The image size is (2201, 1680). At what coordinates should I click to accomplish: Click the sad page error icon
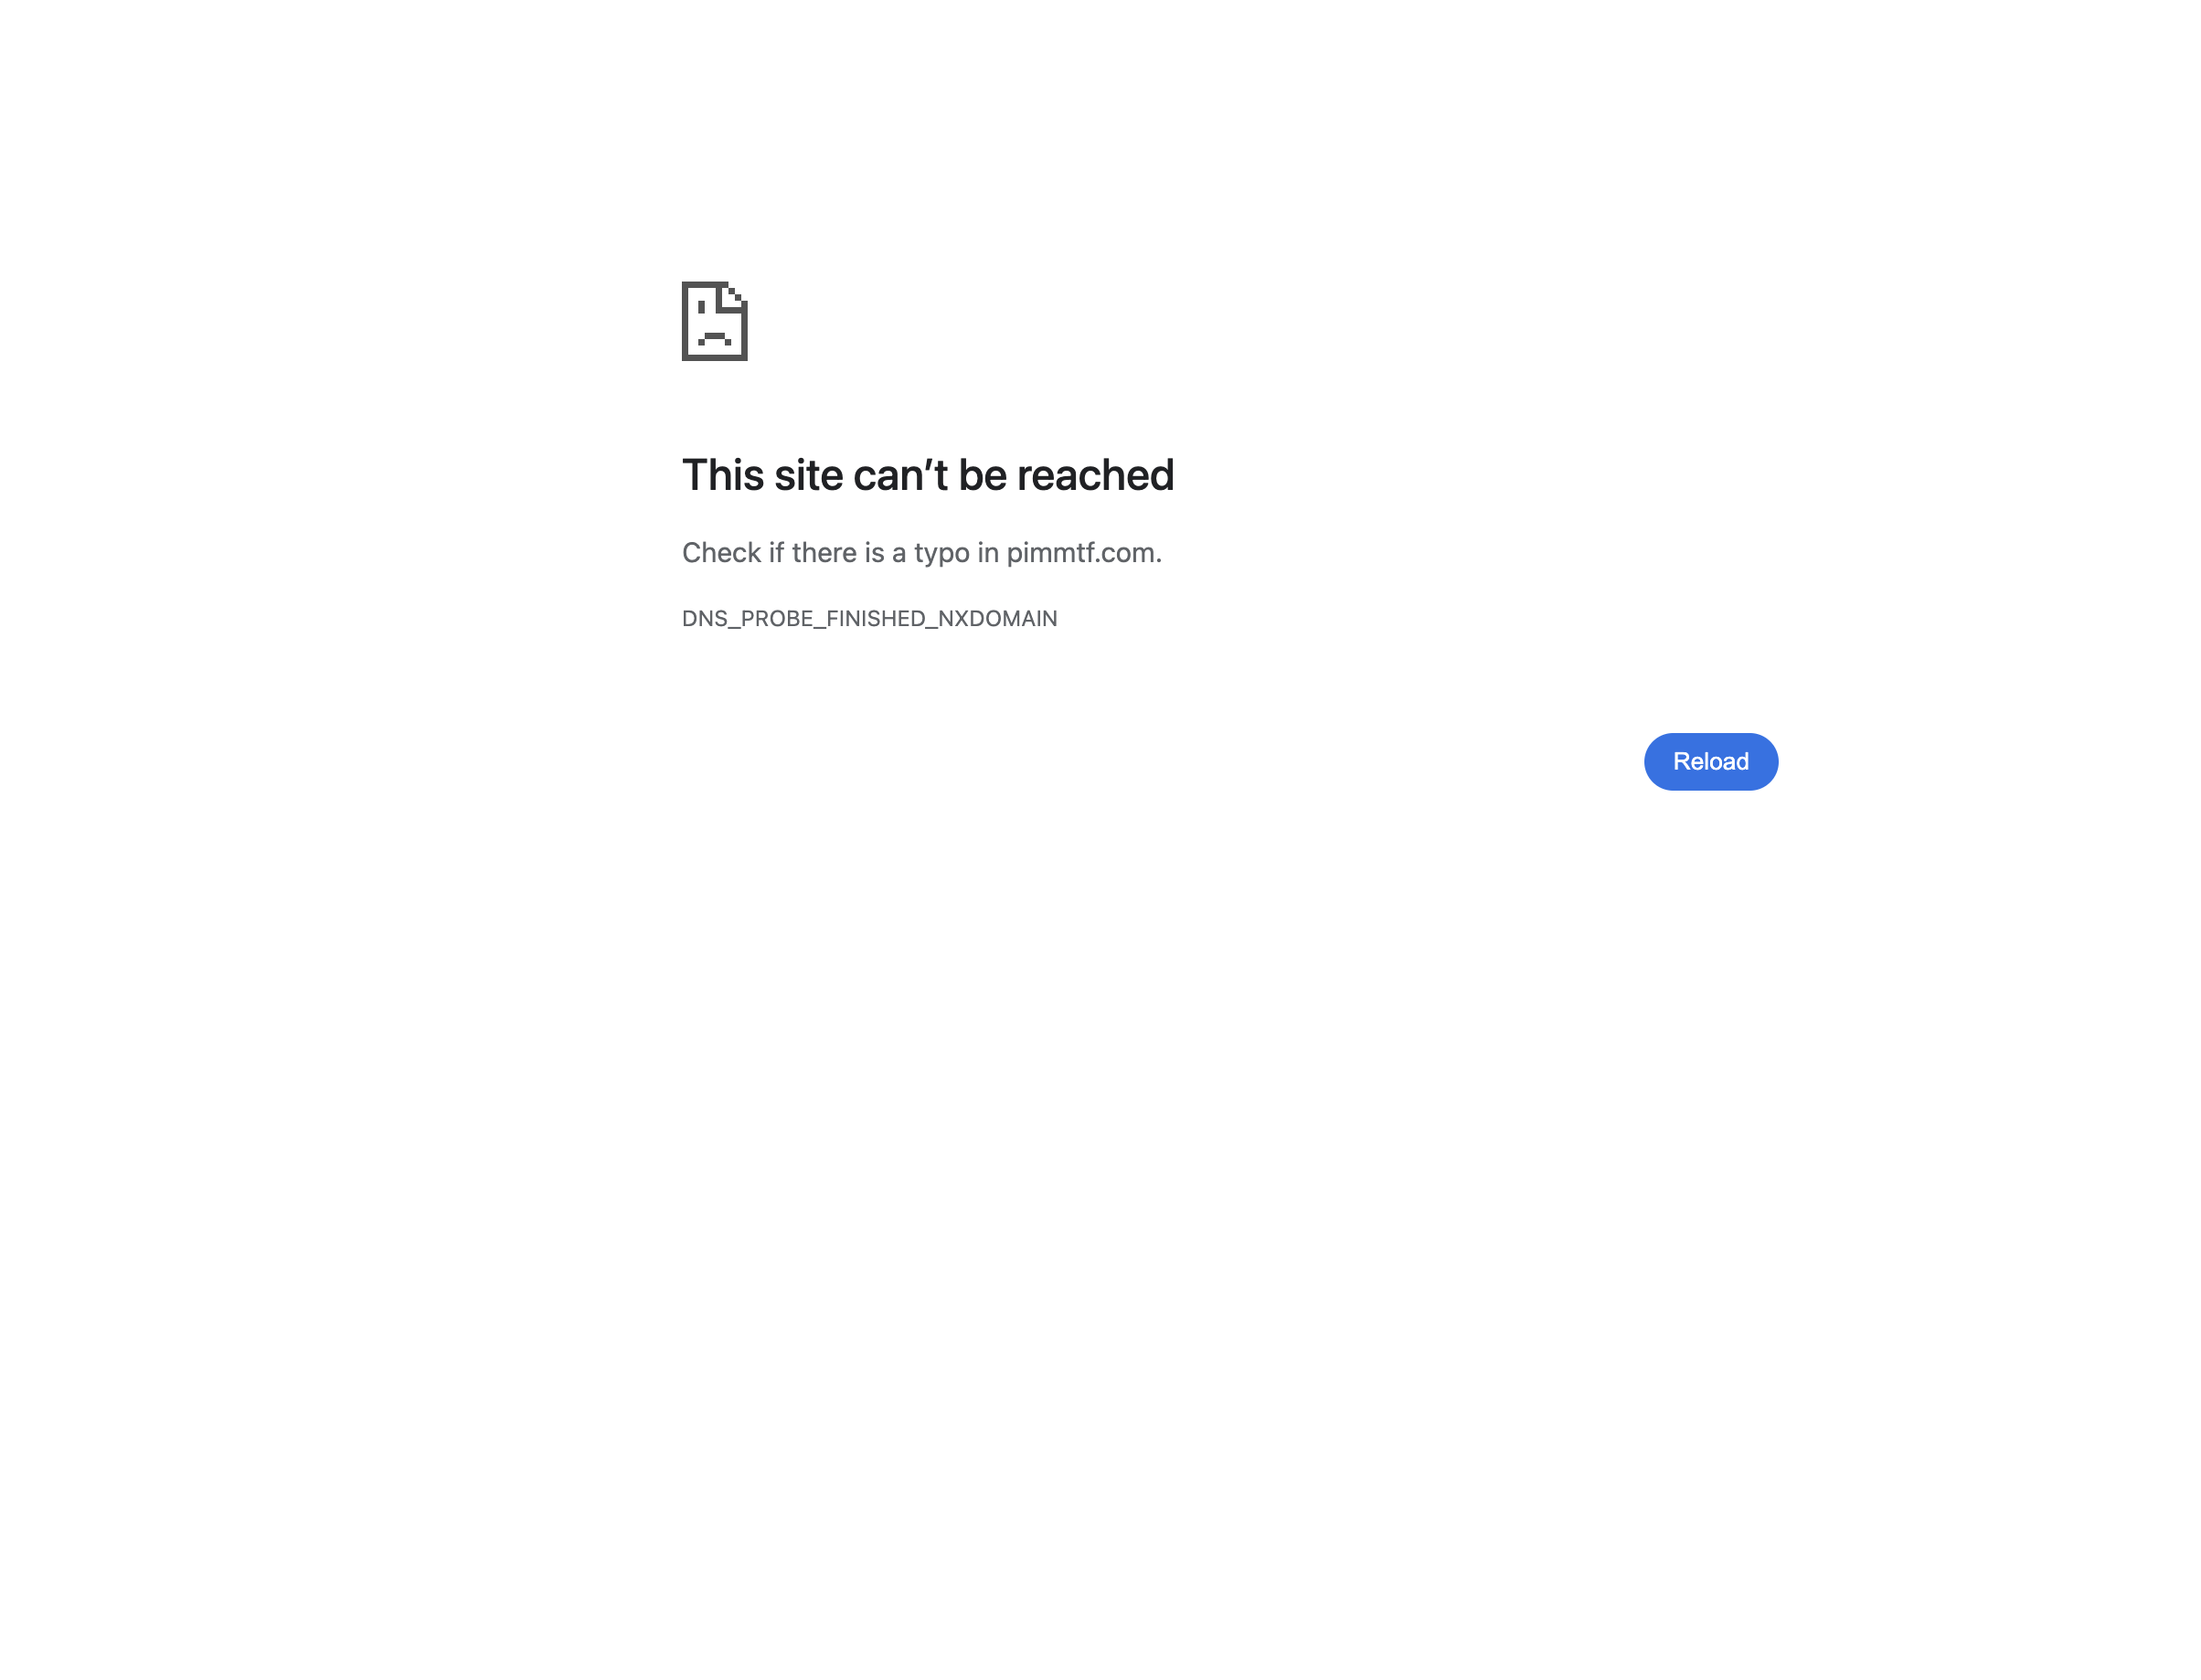coord(714,321)
